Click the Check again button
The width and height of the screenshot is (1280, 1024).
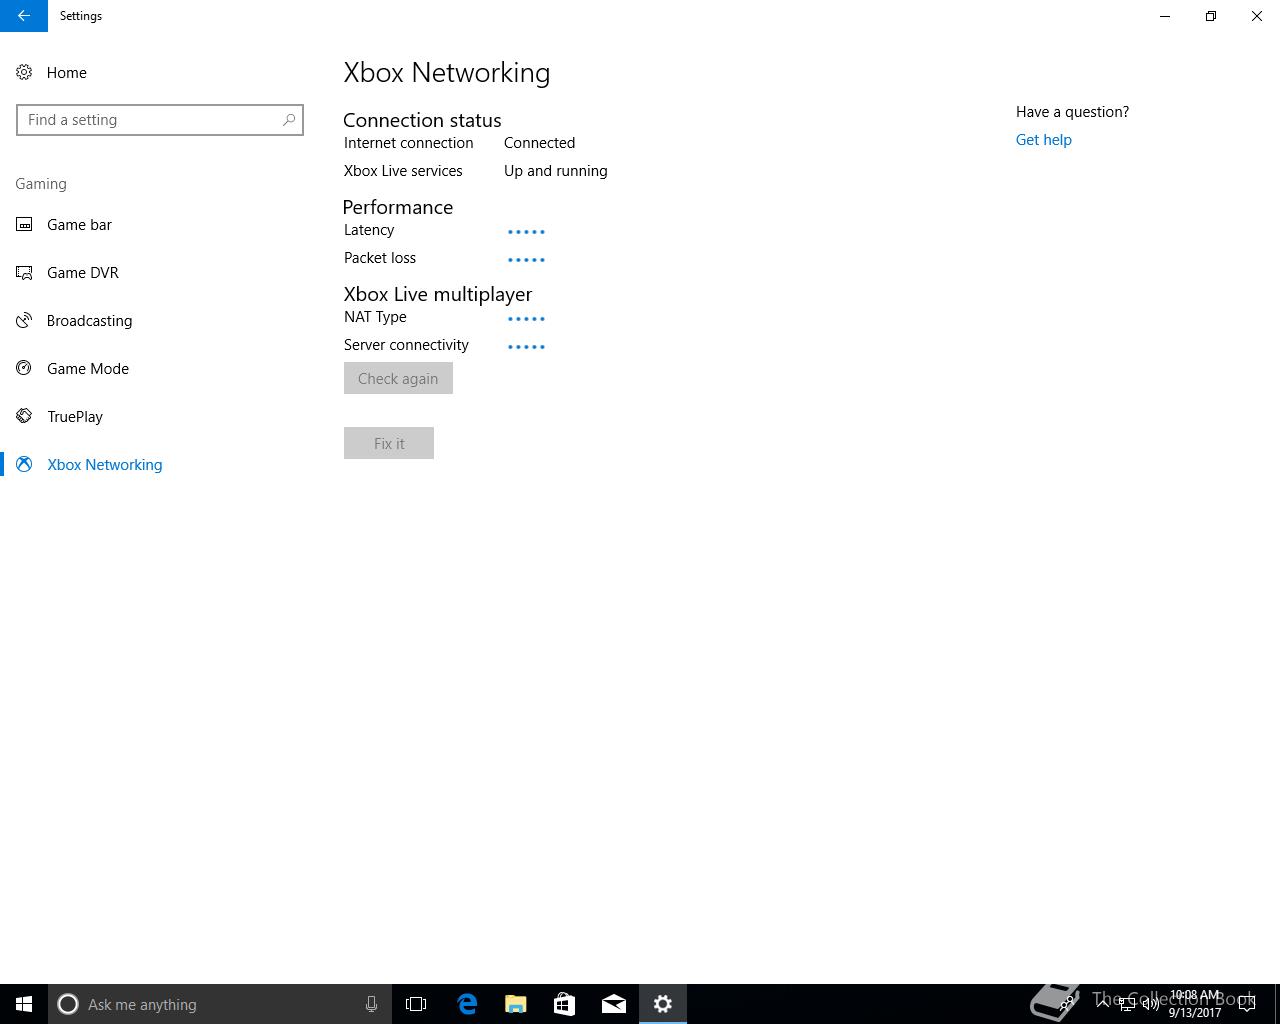[398, 378]
